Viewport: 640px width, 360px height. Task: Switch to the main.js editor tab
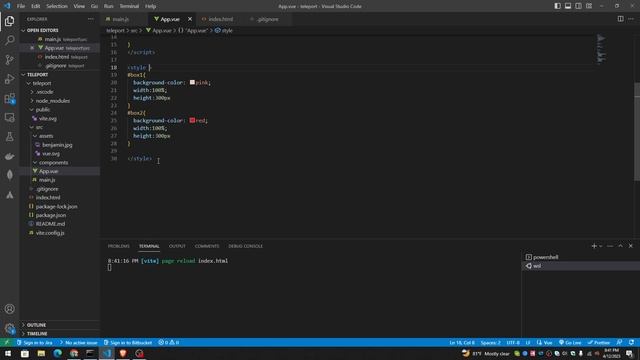click(x=120, y=19)
